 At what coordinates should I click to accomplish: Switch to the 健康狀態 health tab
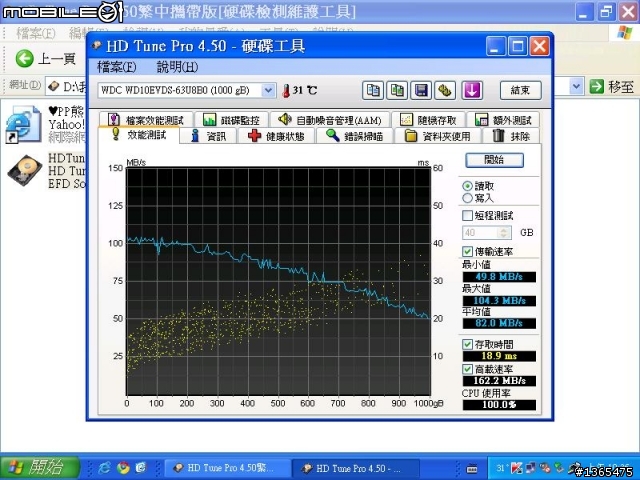276,136
